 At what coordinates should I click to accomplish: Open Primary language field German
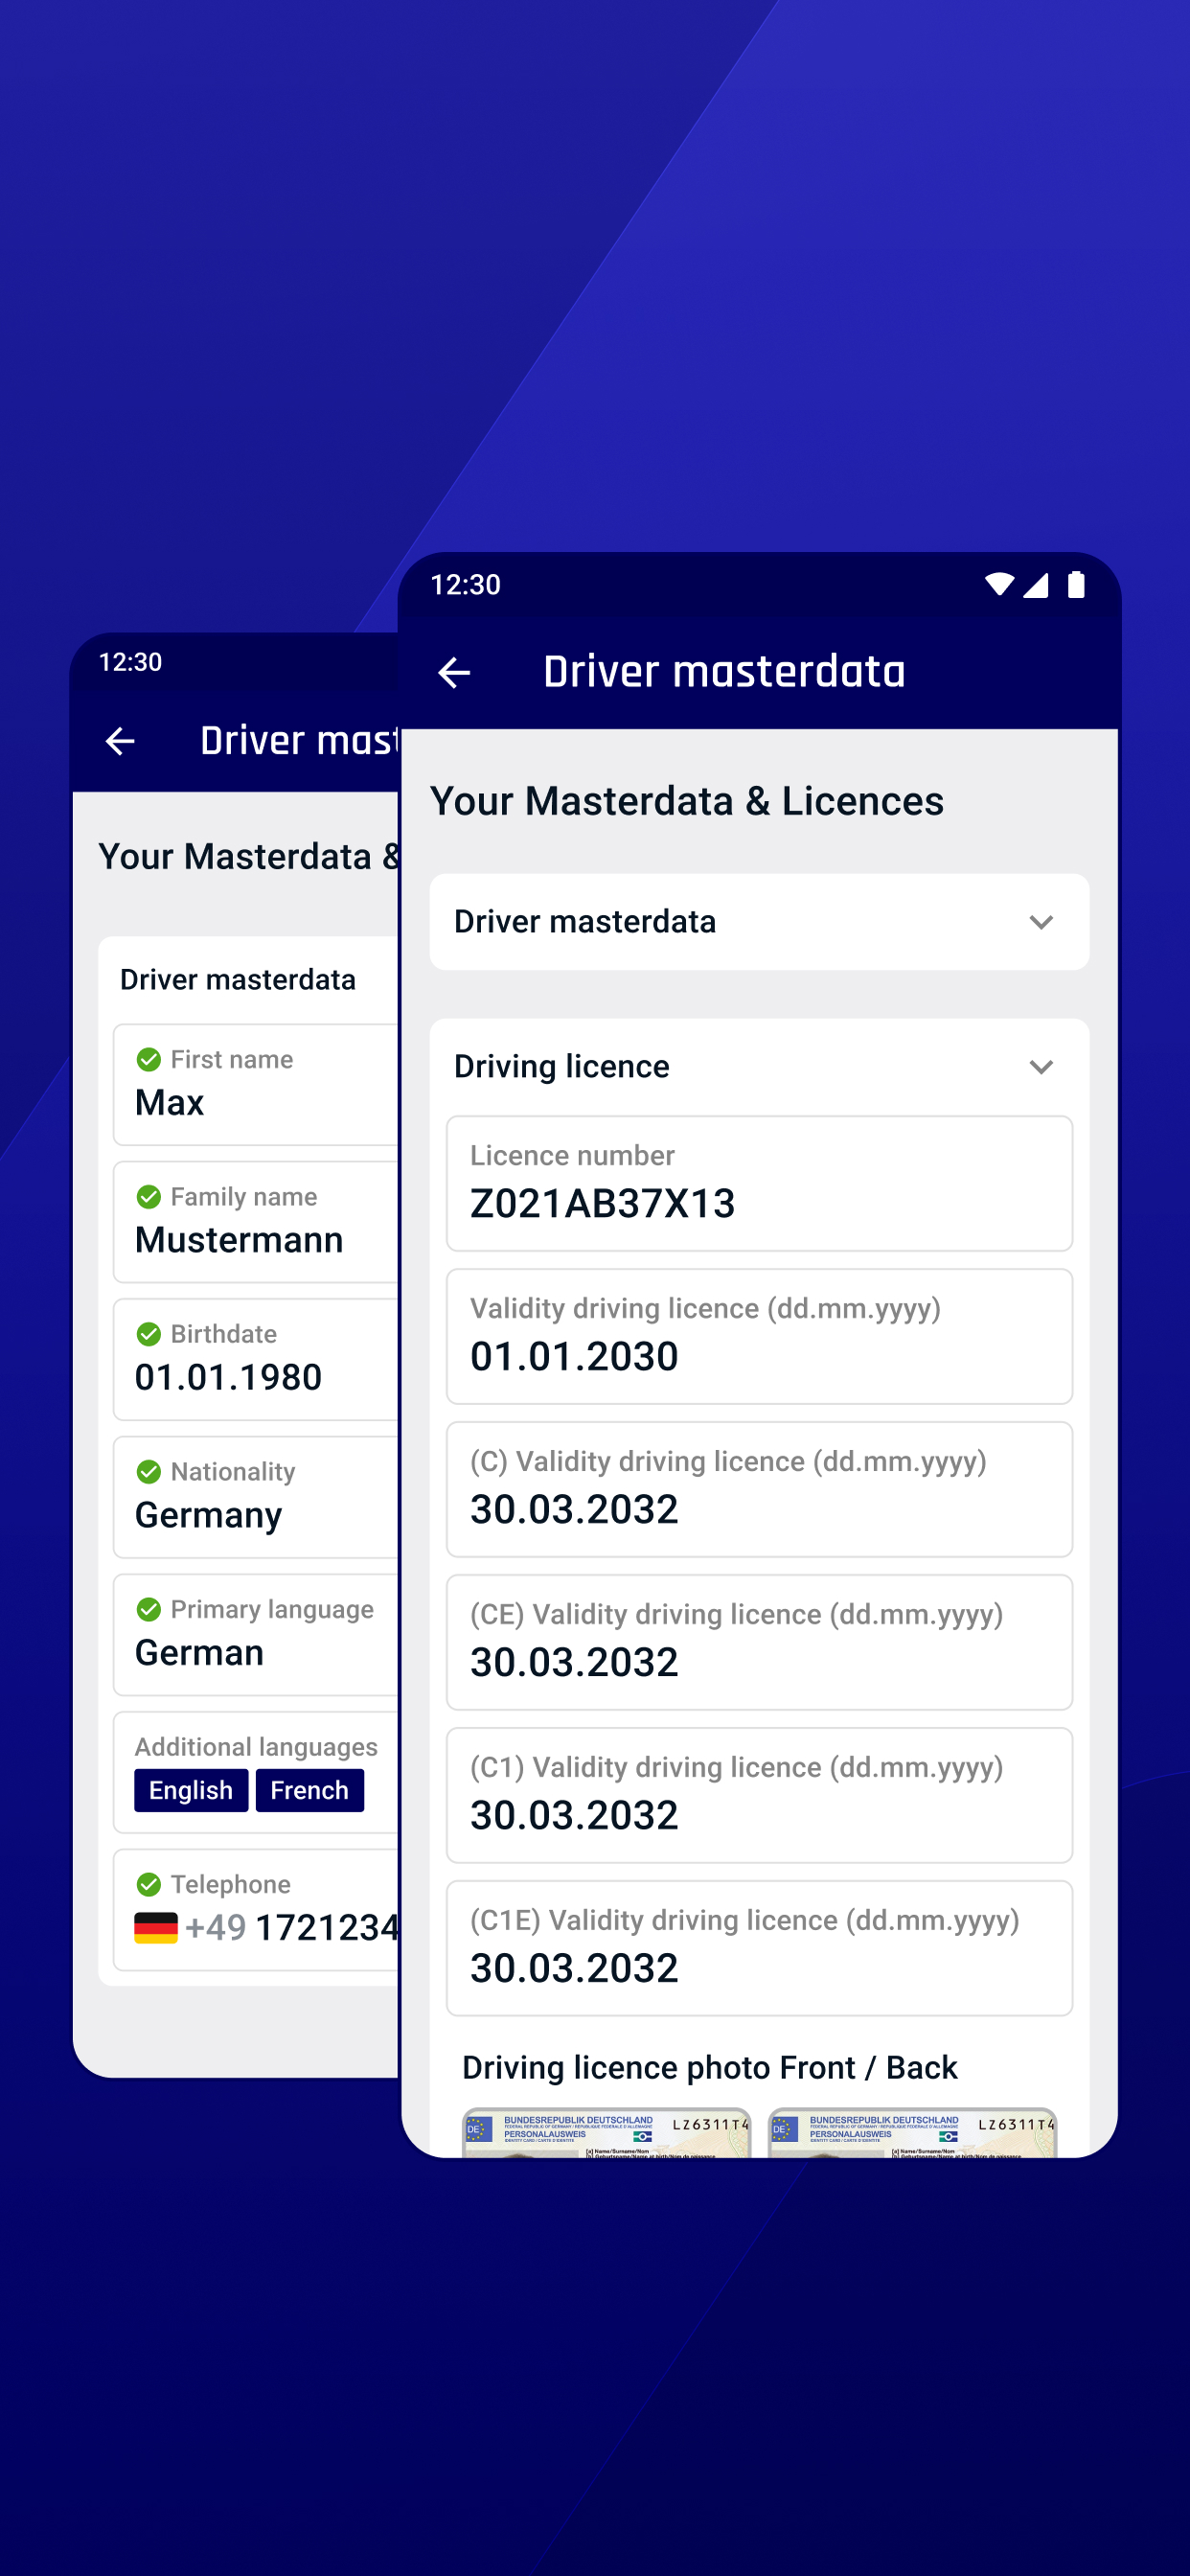pyautogui.click(x=256, y=1634)
